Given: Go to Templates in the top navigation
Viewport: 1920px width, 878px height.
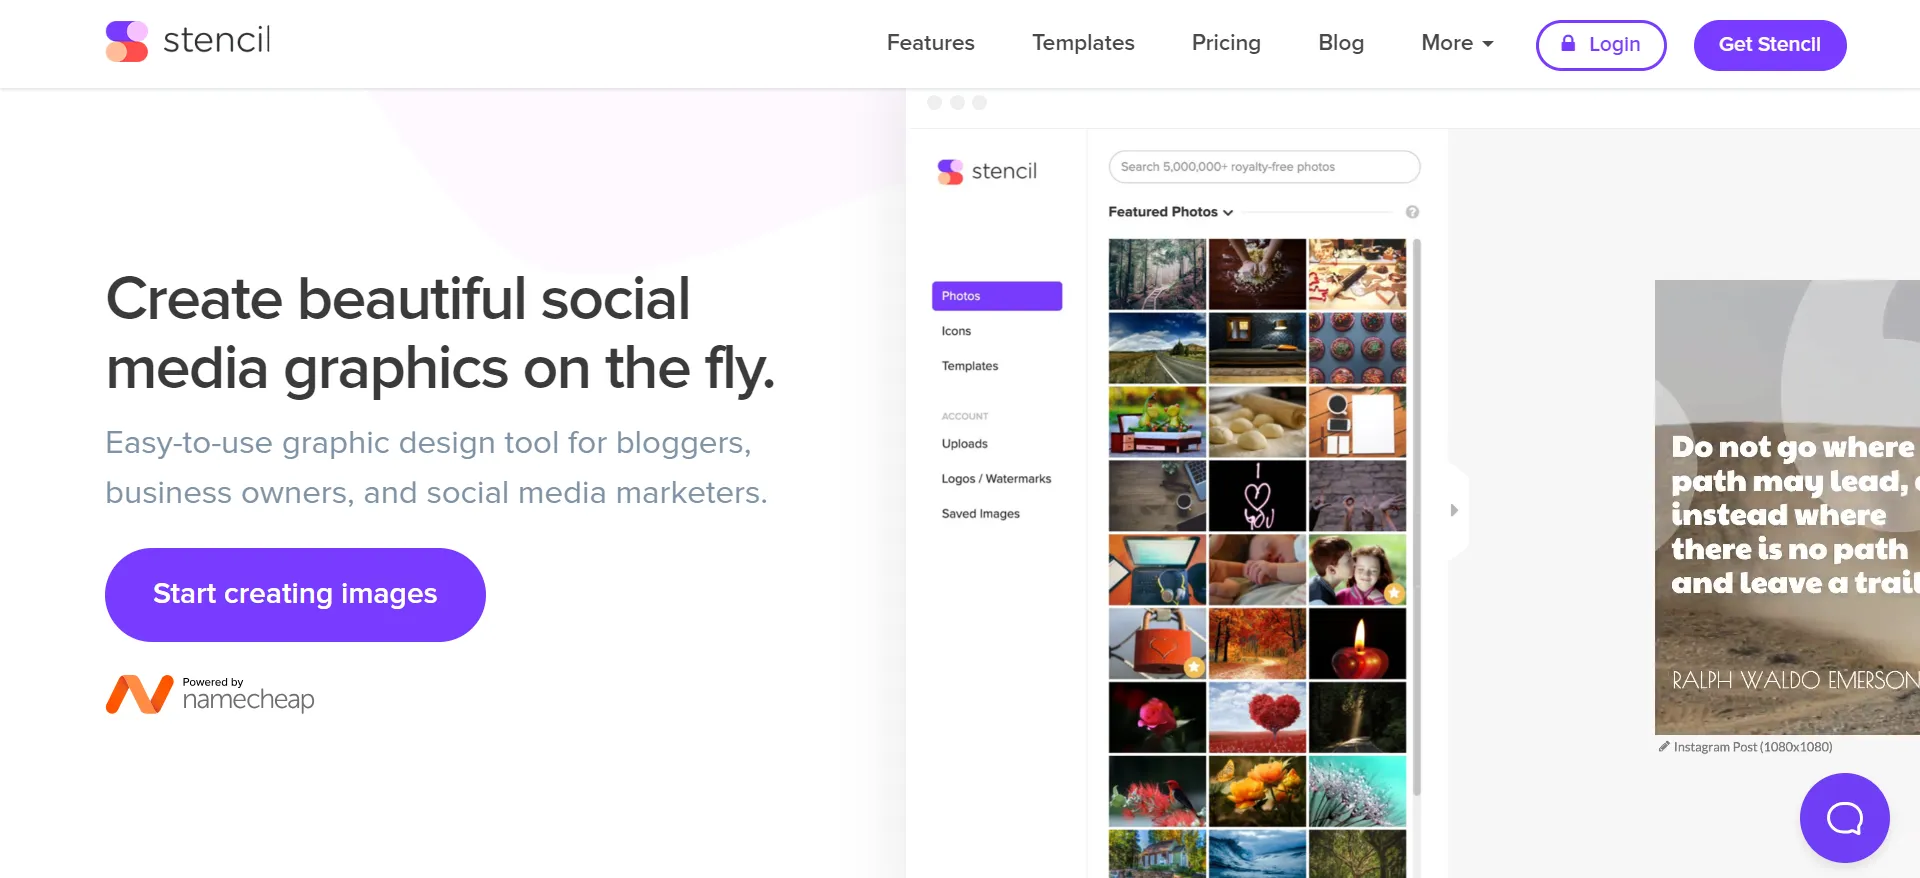Looking at the screenshot, I should (1083, 43).
